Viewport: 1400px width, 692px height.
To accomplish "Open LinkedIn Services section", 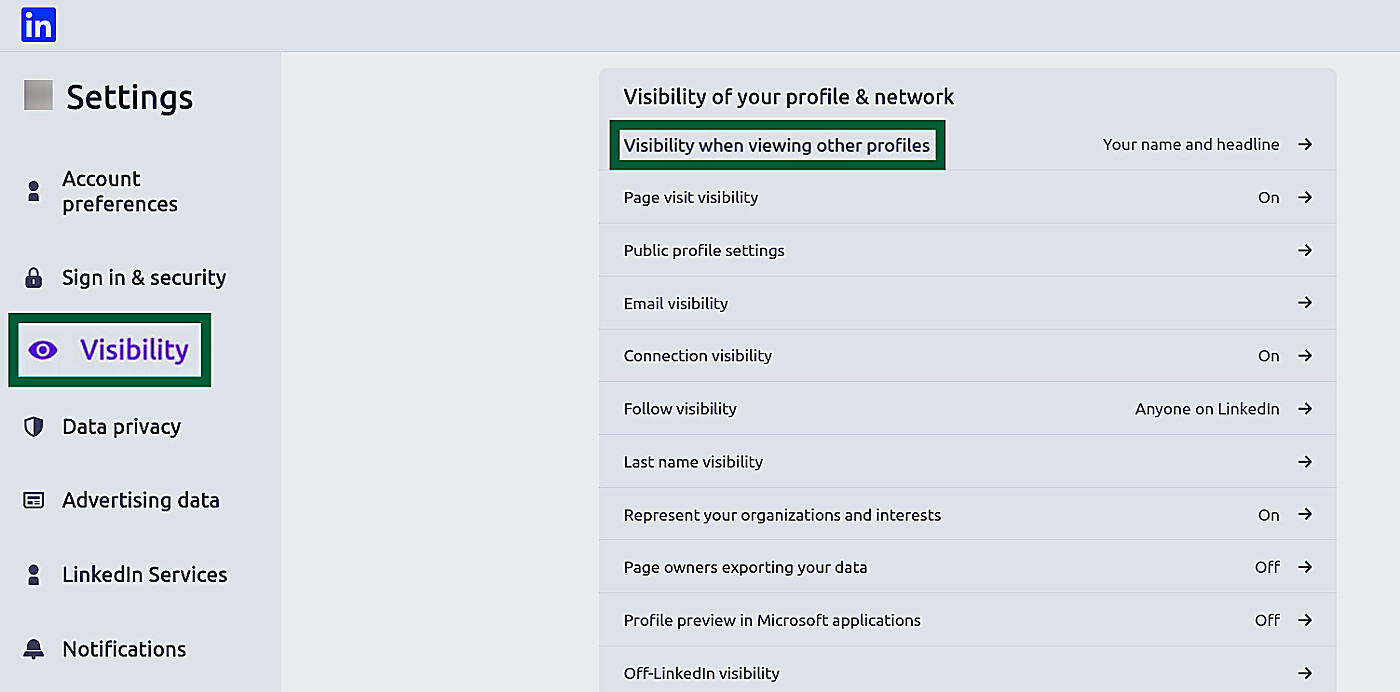I will click(x=145, y=575).
